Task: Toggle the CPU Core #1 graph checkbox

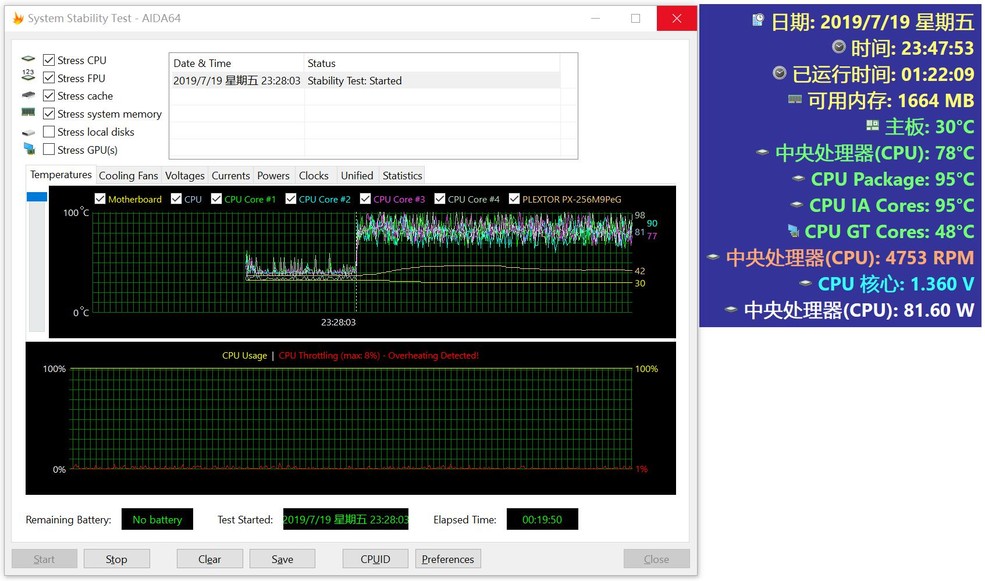Action: 216,198
